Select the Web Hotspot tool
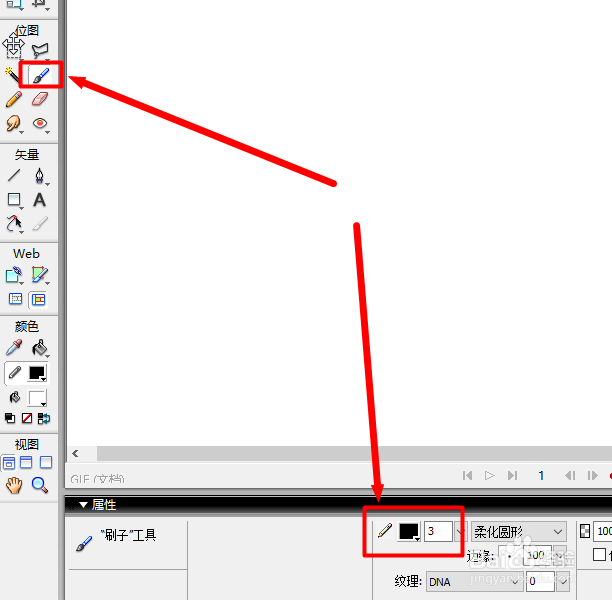The image size is (612, 600). (14, 275)
